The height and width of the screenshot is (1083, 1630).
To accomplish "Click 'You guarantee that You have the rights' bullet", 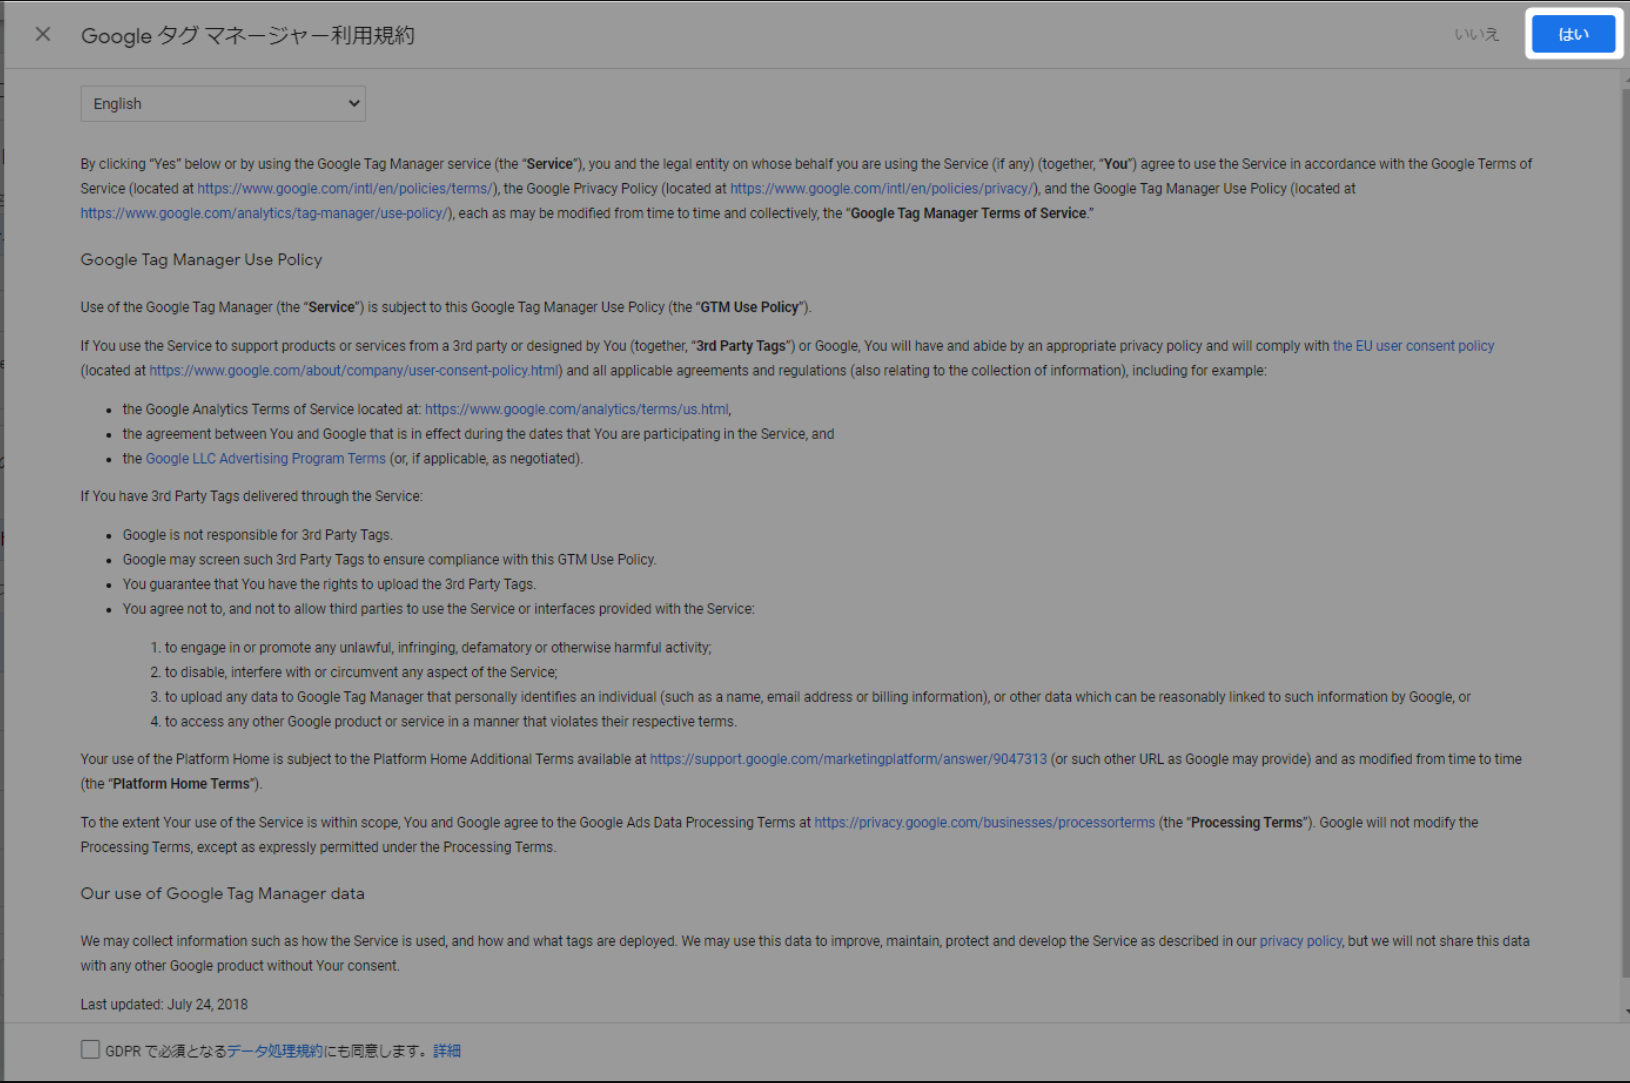I will pyautogui.click(x=329, y=584).
